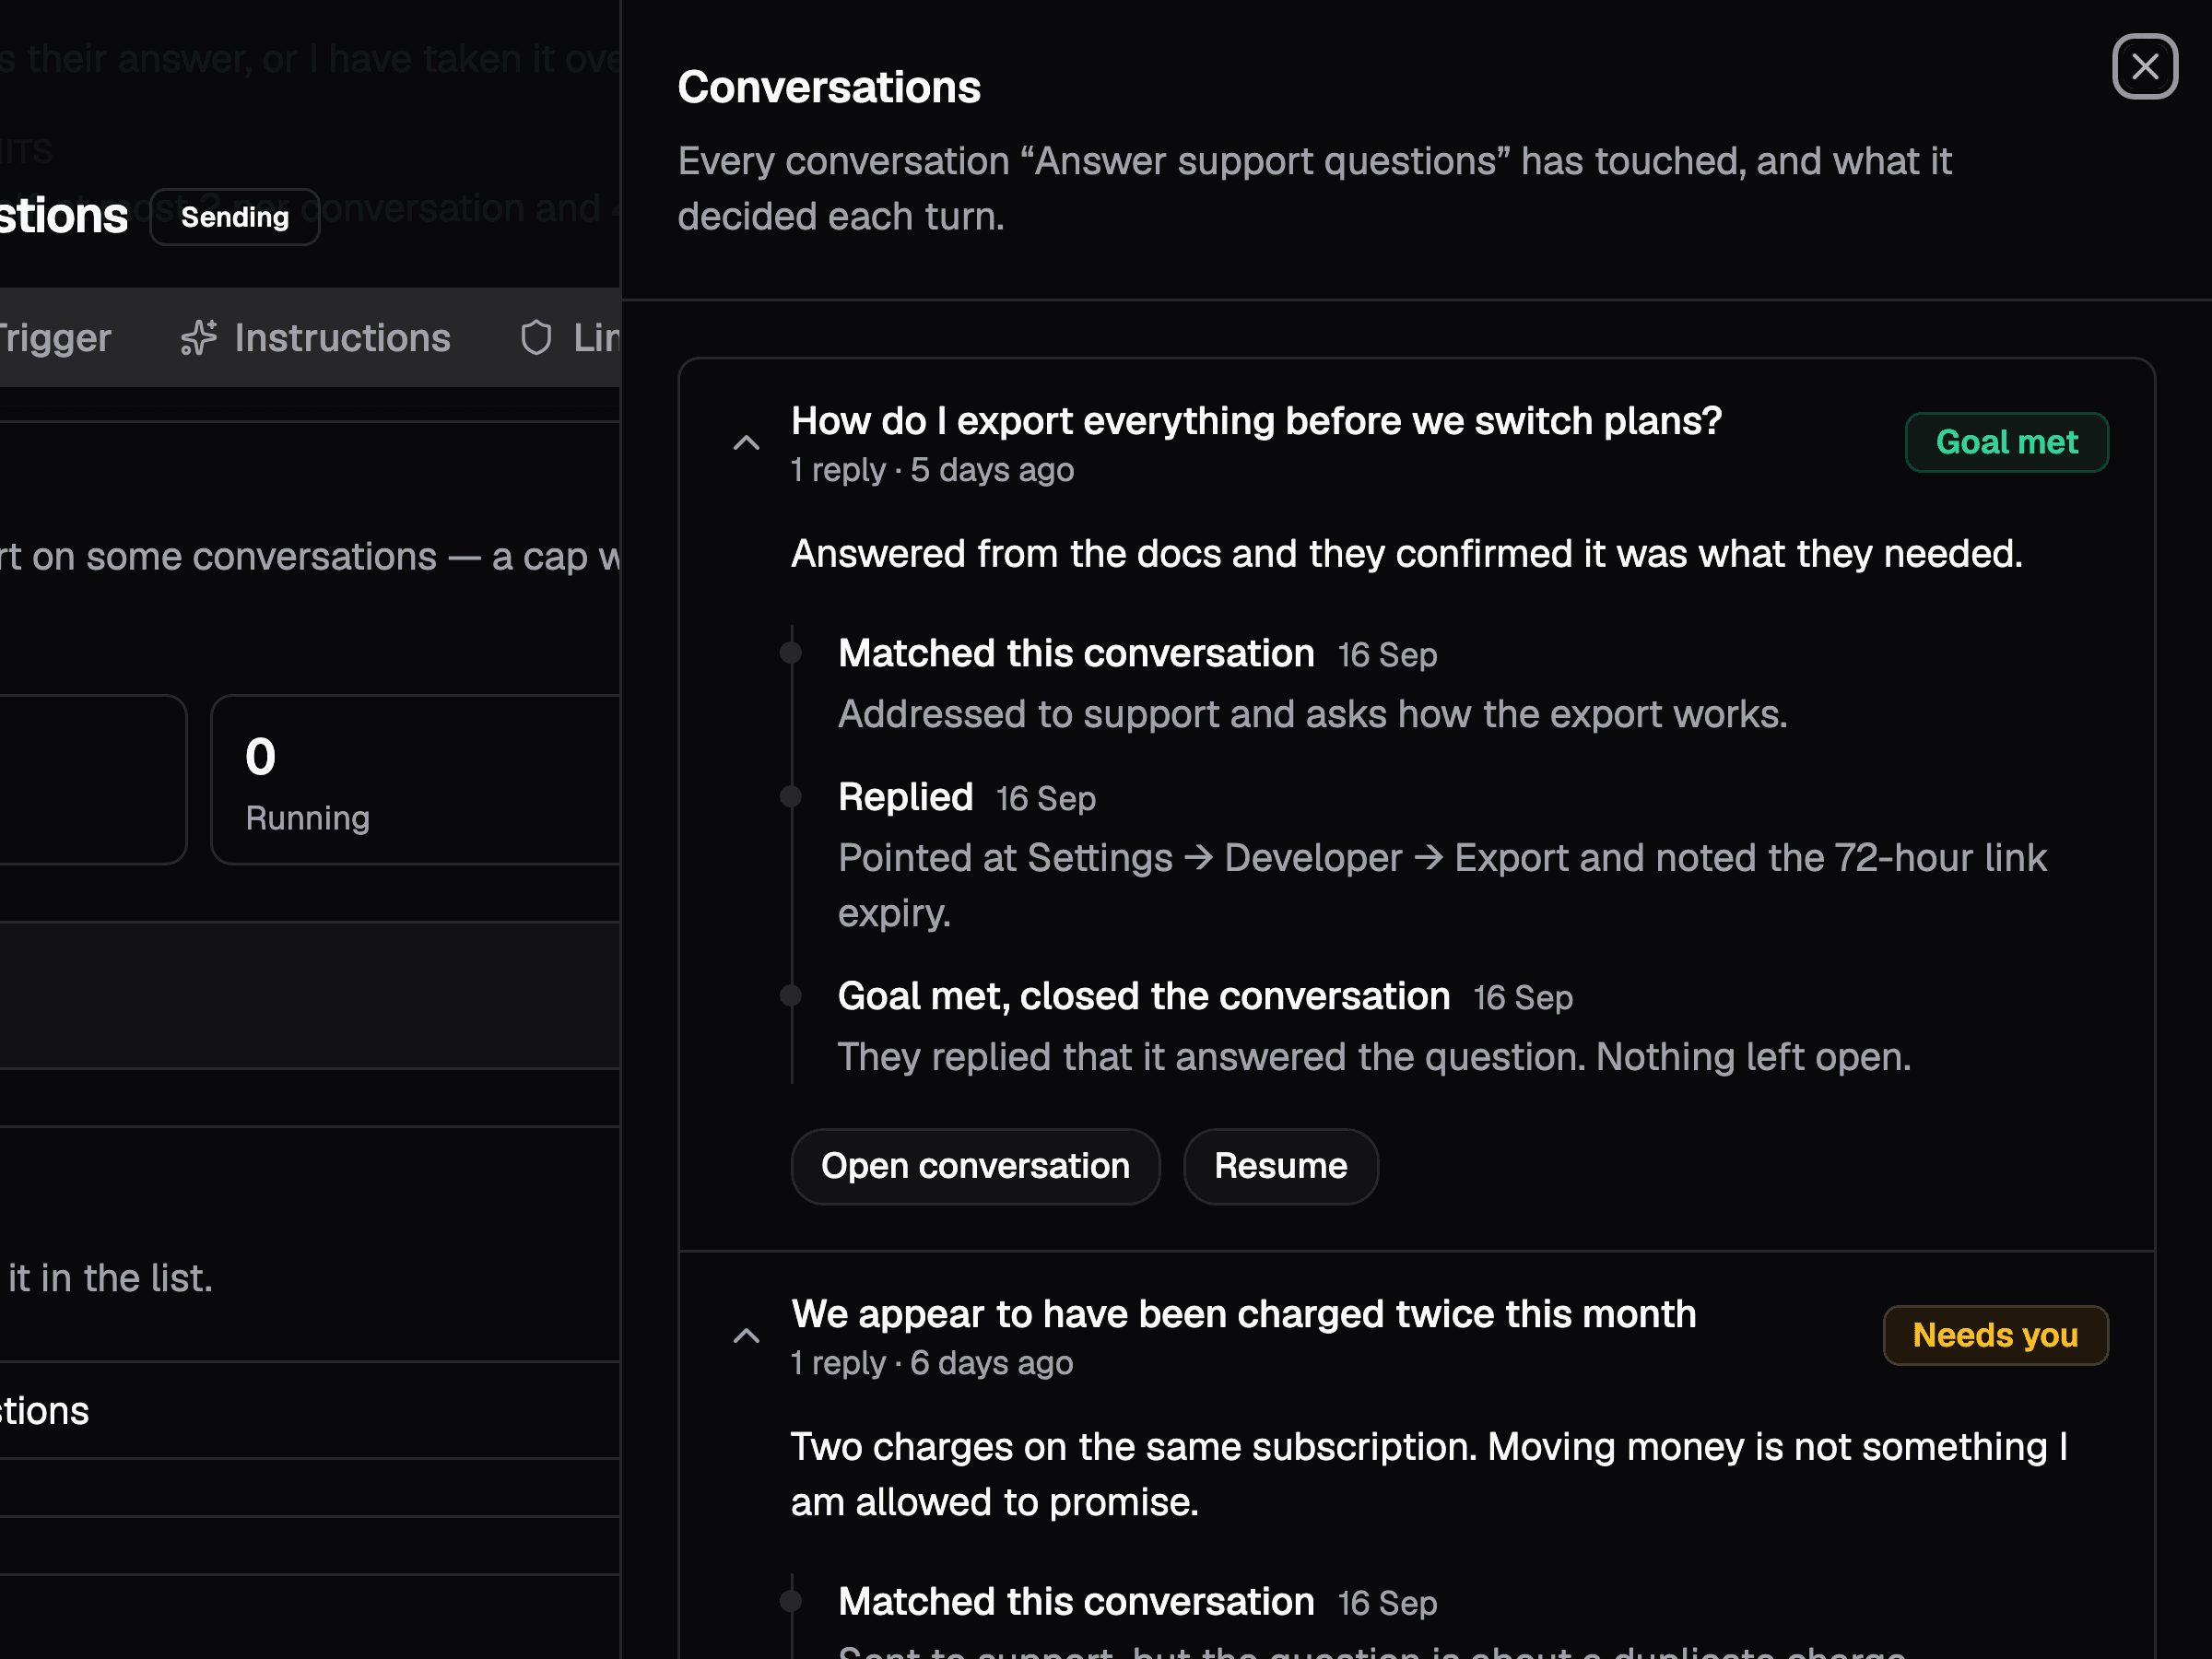2212x1659 pixels.
Task: Click 'Matched this conversation' under export question
Action: pyautogui.click(x=1076, y=653)
